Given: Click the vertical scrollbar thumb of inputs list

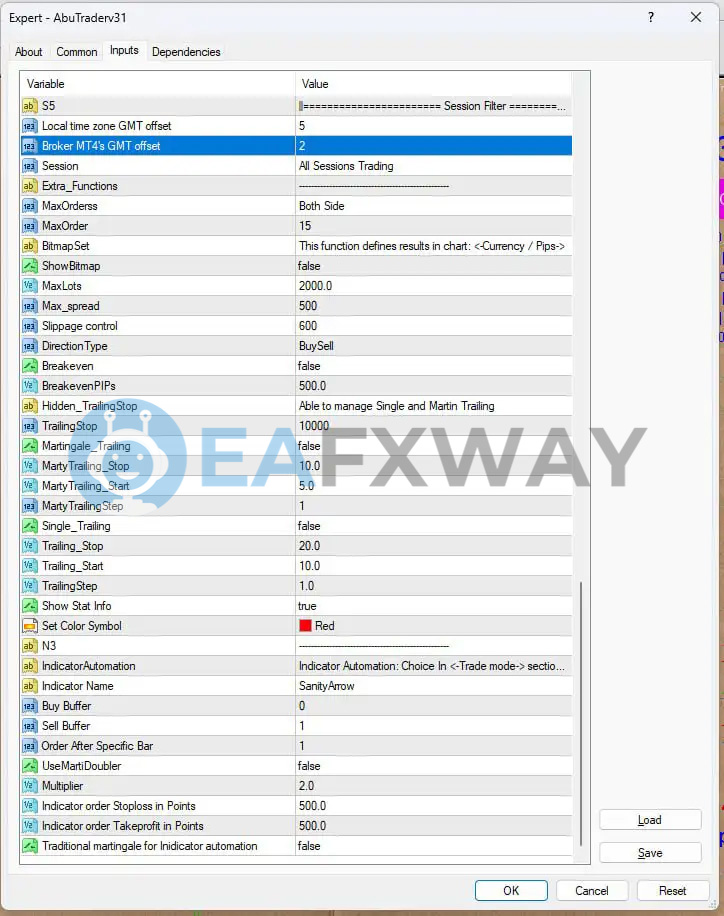Looking at the screenshot, I should click(581, 713).
